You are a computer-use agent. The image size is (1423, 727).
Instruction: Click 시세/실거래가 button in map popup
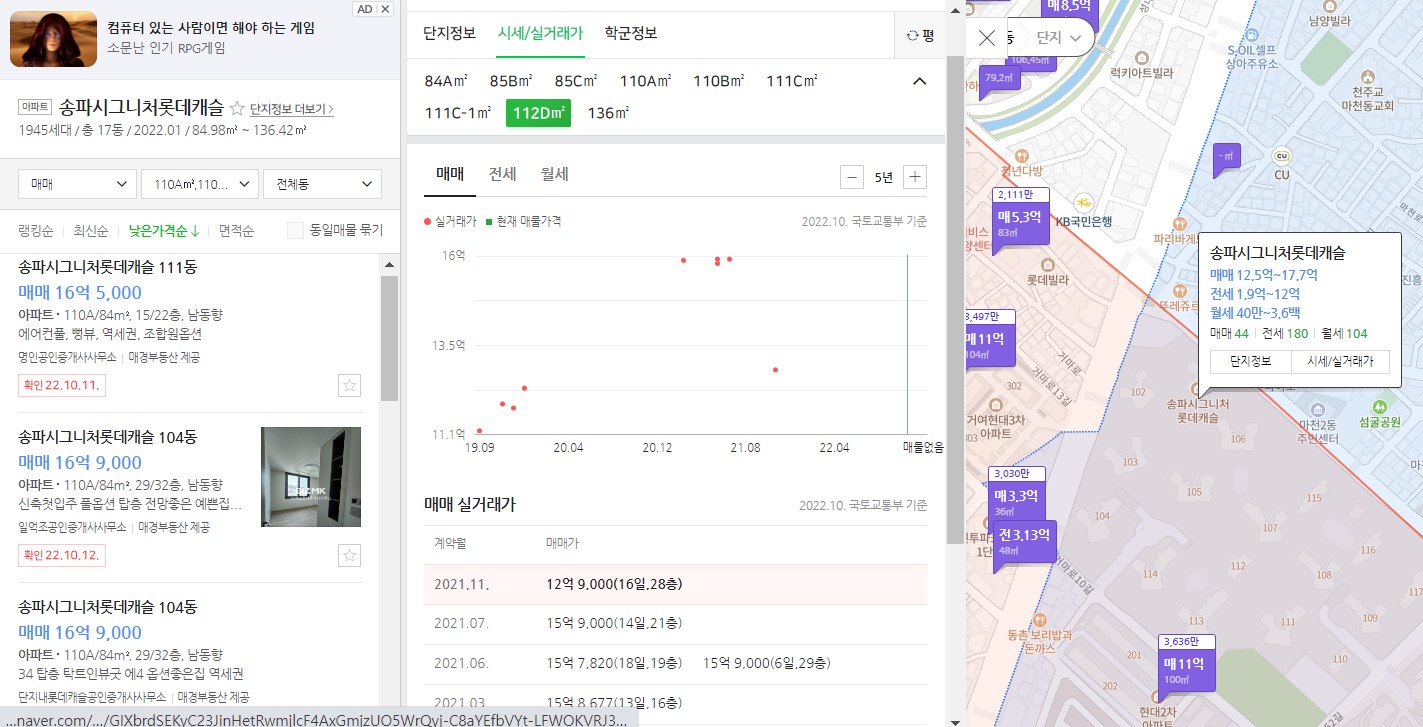[1340, 362]
